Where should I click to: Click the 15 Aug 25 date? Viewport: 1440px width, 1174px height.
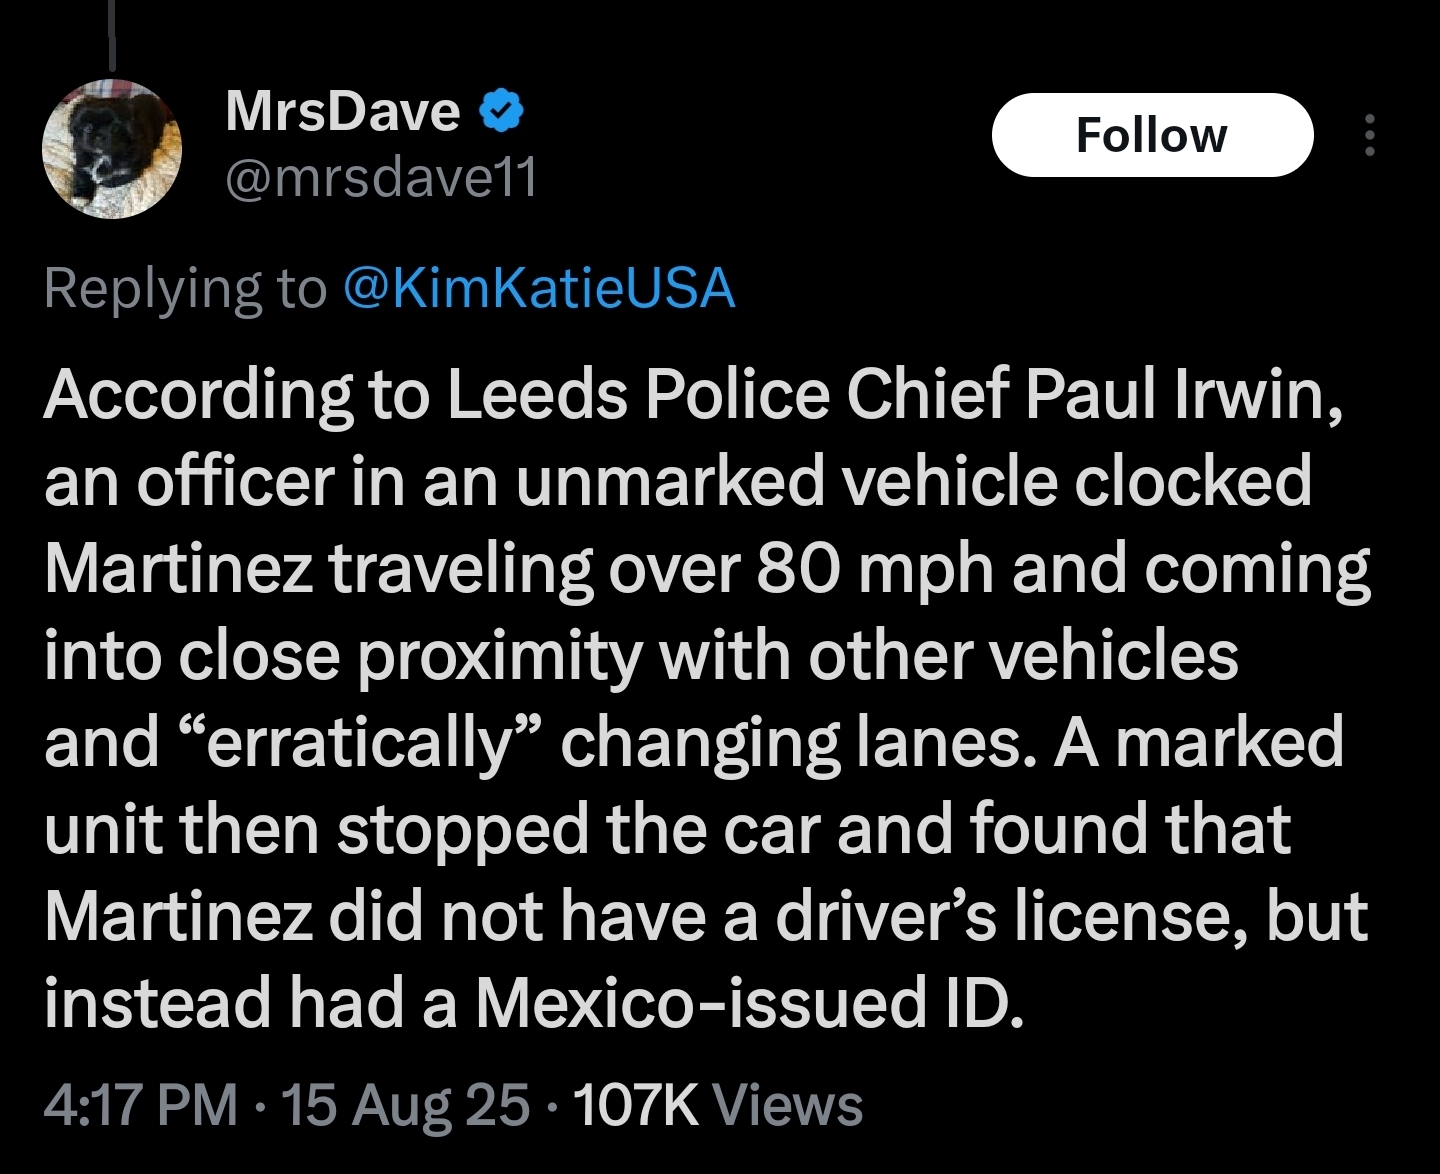pos(405,1105)
